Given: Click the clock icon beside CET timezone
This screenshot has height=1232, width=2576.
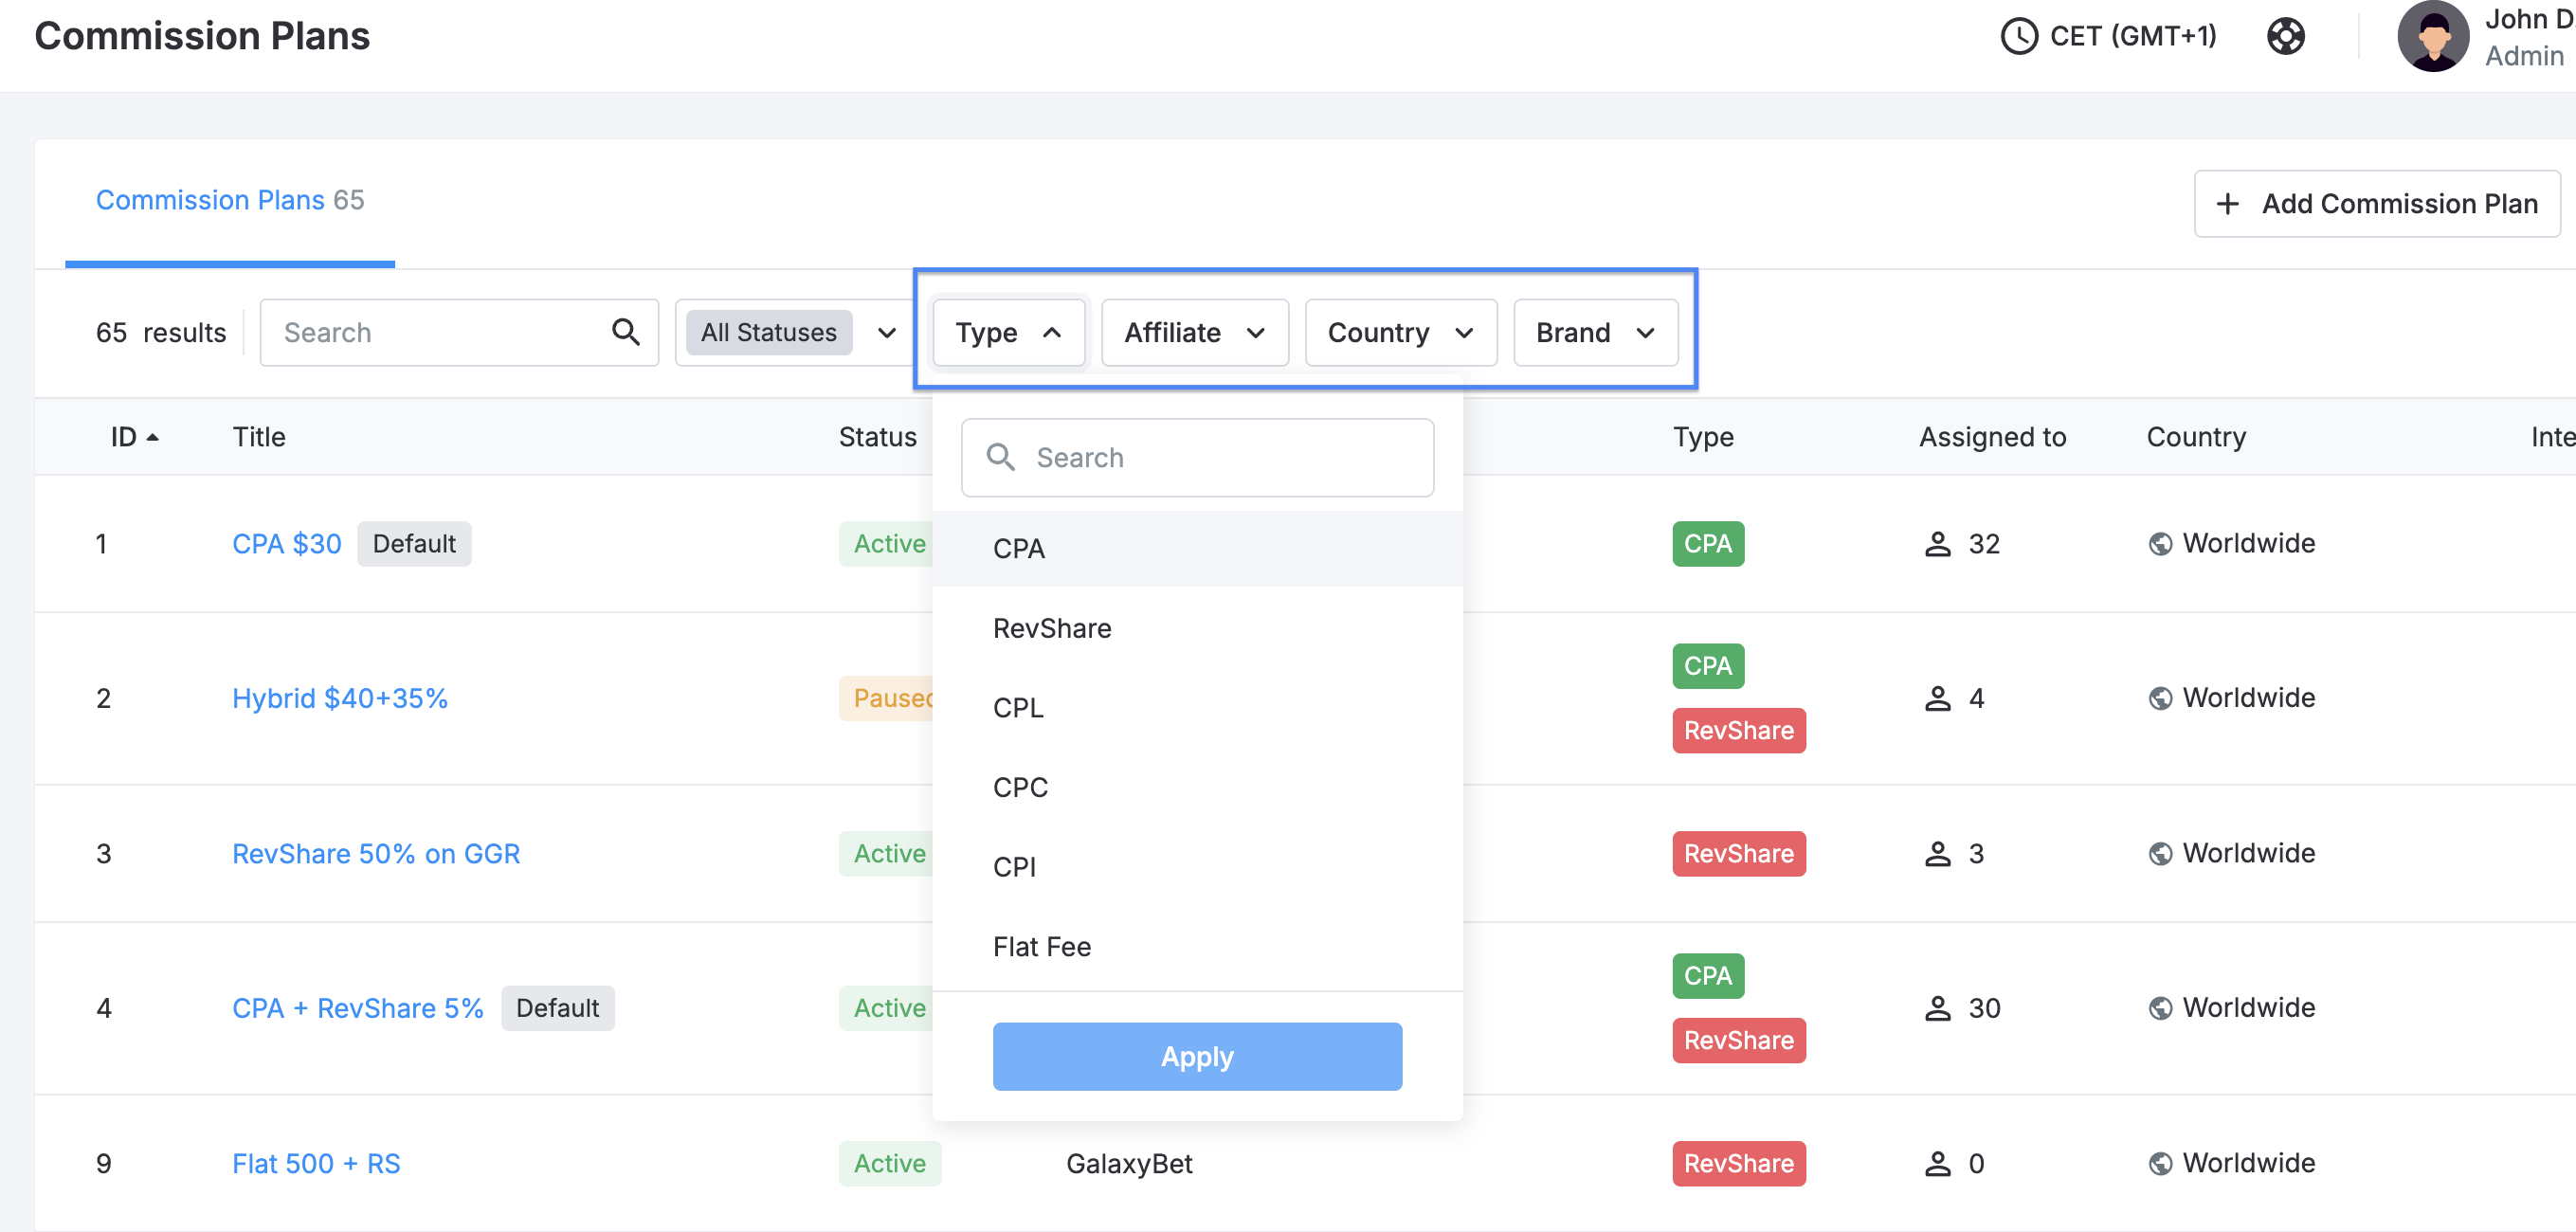Looking at the screenshot, I should [x=2018, y=36].
